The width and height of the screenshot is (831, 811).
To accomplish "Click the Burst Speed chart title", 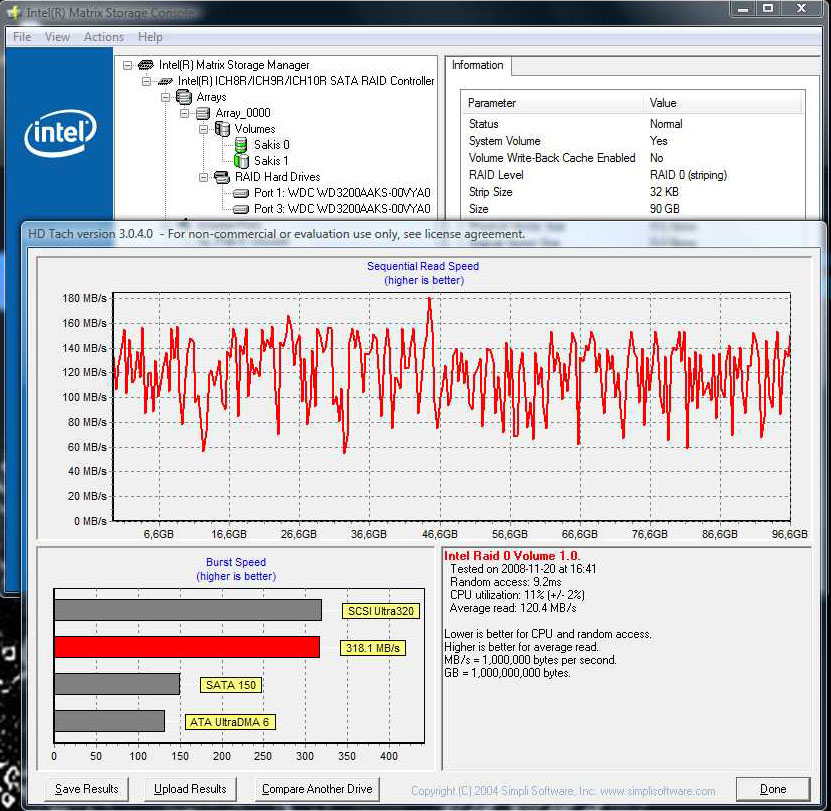I will (236, 562).
